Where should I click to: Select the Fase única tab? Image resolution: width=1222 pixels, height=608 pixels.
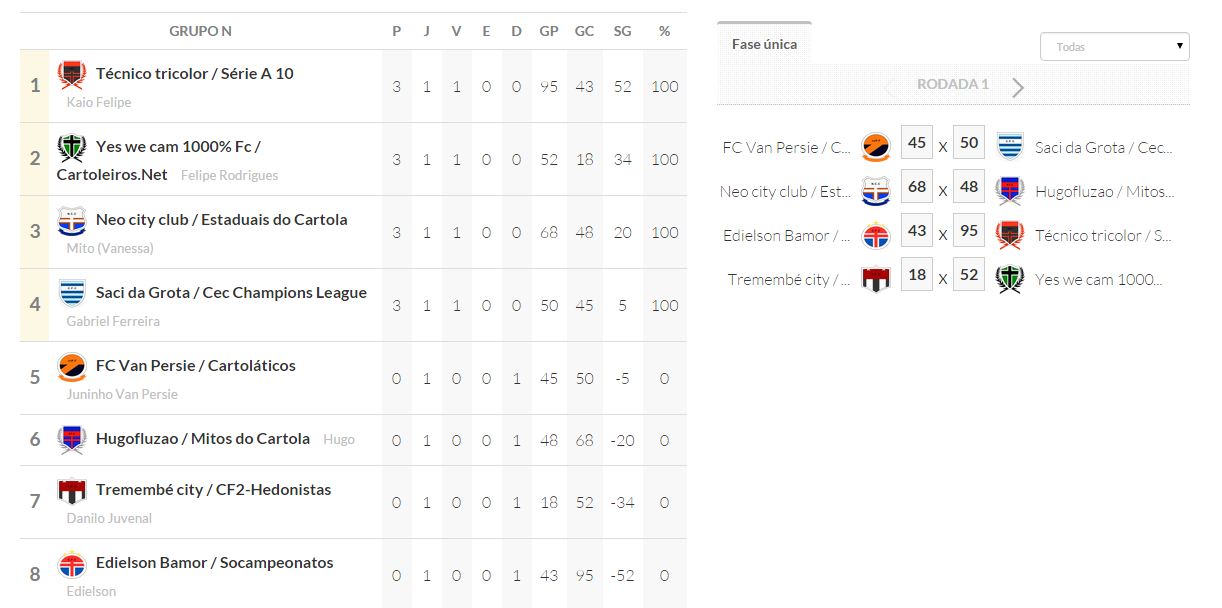coord(764,44)
